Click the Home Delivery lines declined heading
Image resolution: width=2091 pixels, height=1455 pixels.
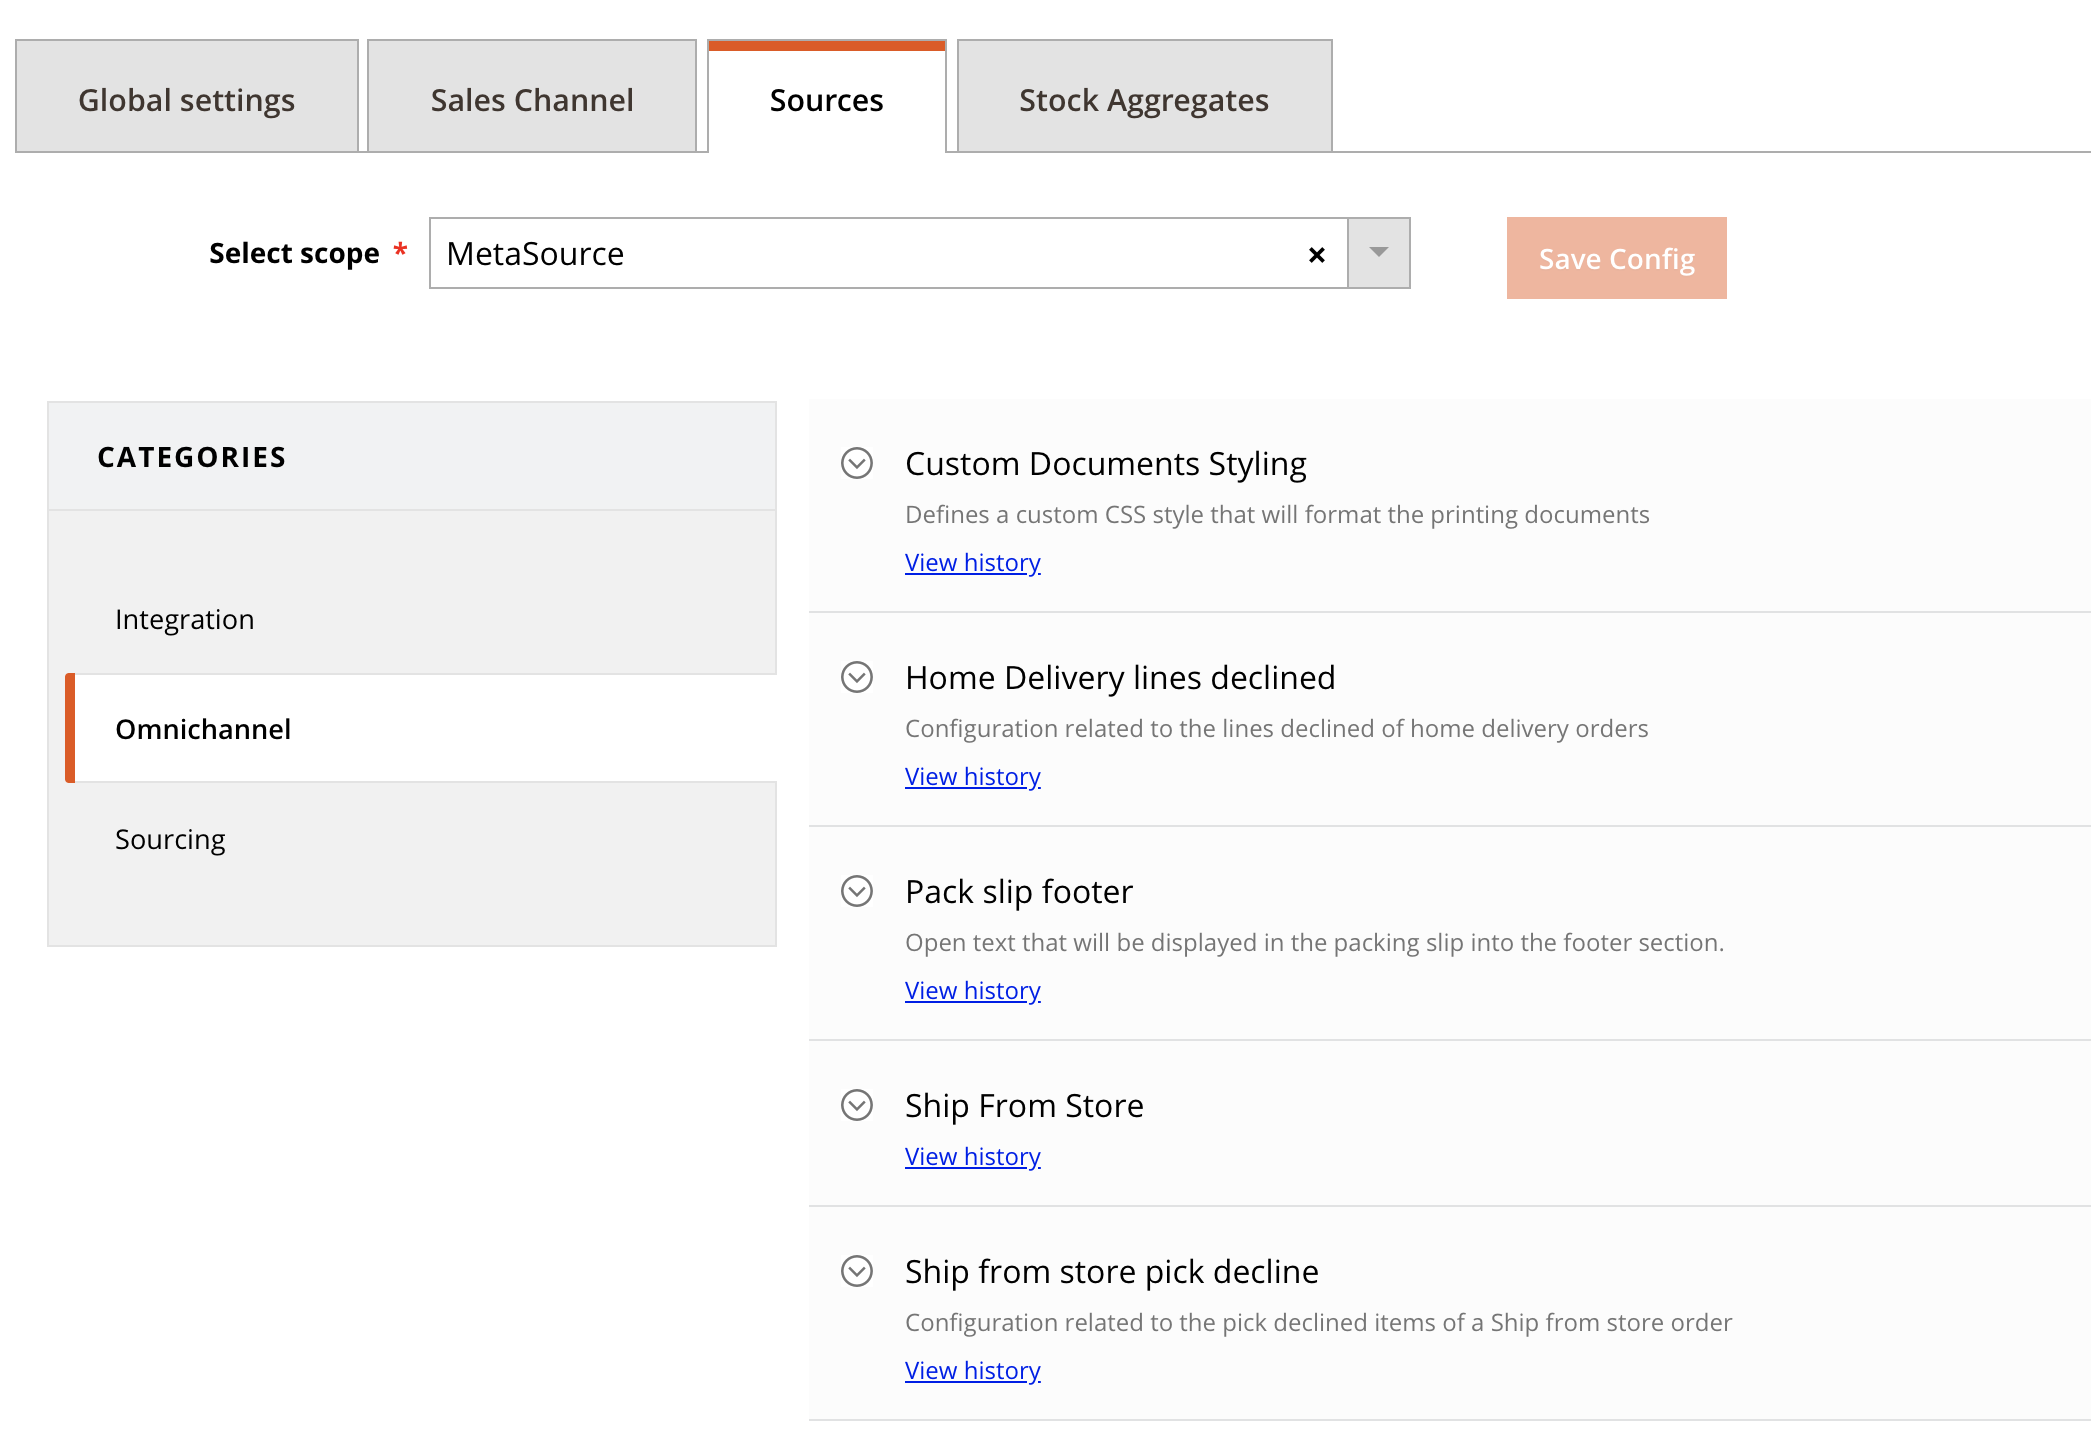pyautogui.click(x=1120, y=677)
